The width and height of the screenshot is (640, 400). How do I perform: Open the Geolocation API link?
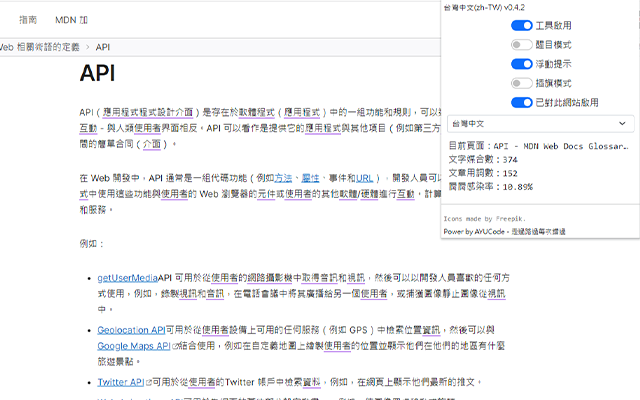(x=131, y=330)
